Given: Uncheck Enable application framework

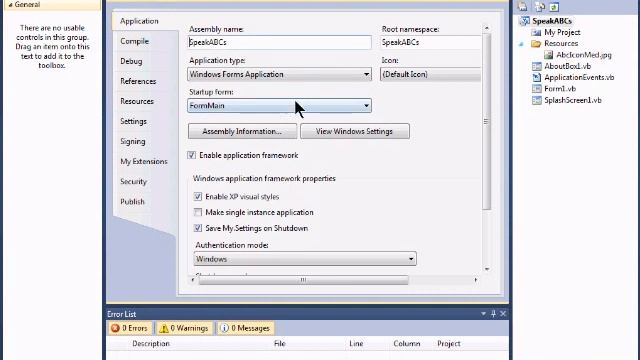Looking at the screenshot, I should 191,155.
